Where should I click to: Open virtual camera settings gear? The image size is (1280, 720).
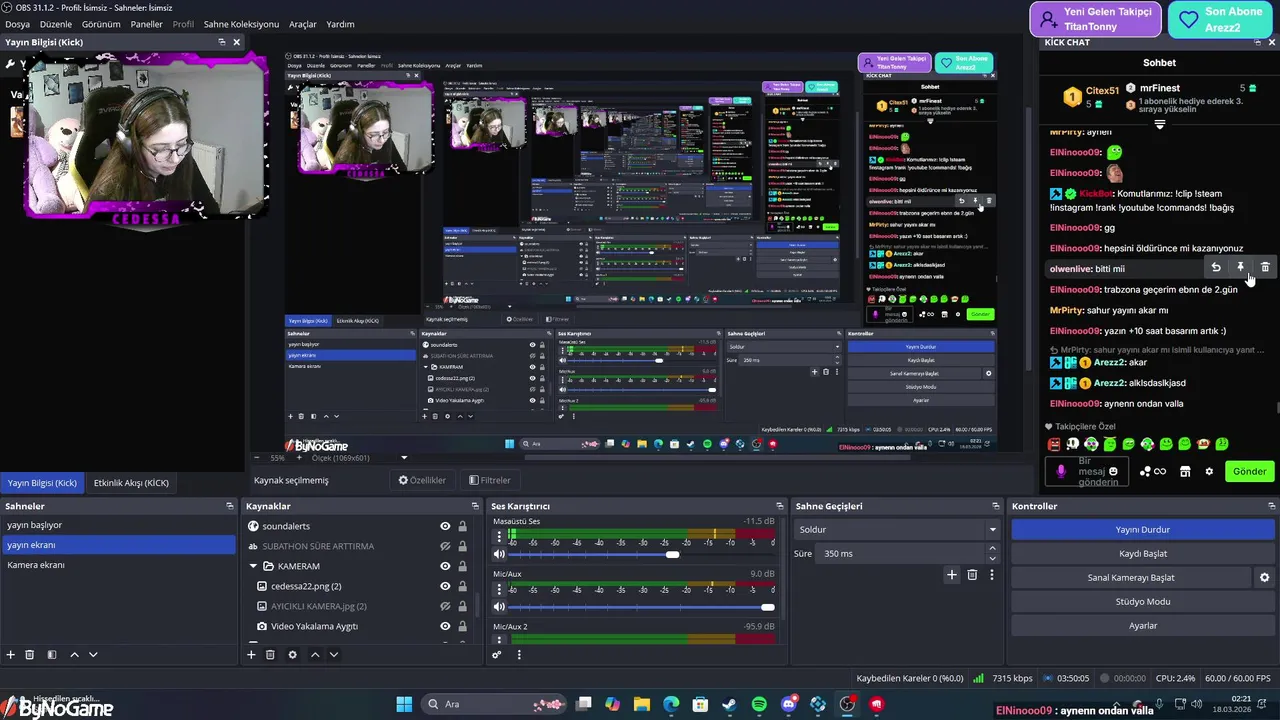point(1264,577)
